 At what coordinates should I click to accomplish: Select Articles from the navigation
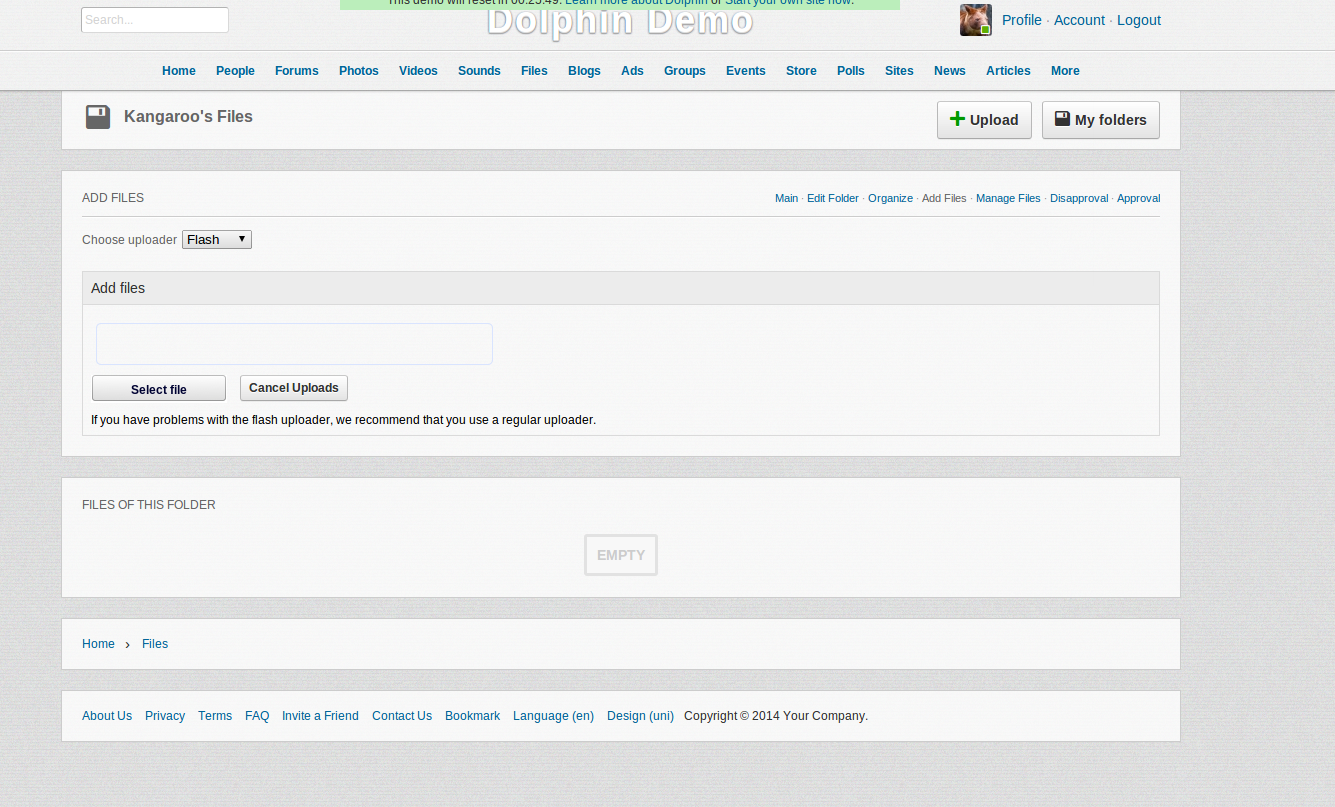coord(1008,71)
